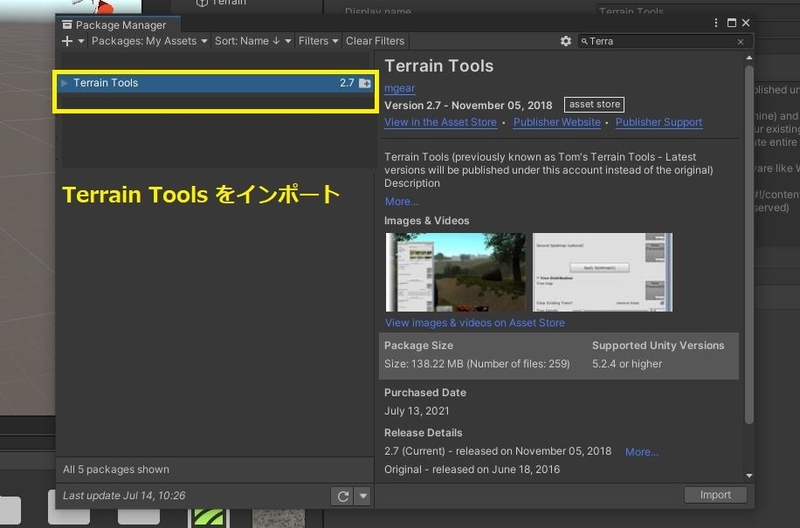Click import icon on Terrain Tools row
800x528 pixels.
(x=365, y=83)
